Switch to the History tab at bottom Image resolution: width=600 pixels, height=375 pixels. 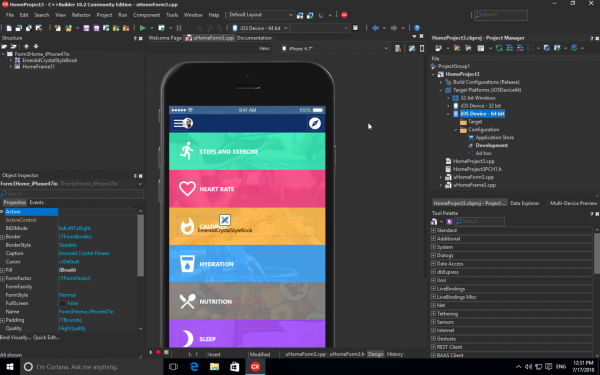395,354
